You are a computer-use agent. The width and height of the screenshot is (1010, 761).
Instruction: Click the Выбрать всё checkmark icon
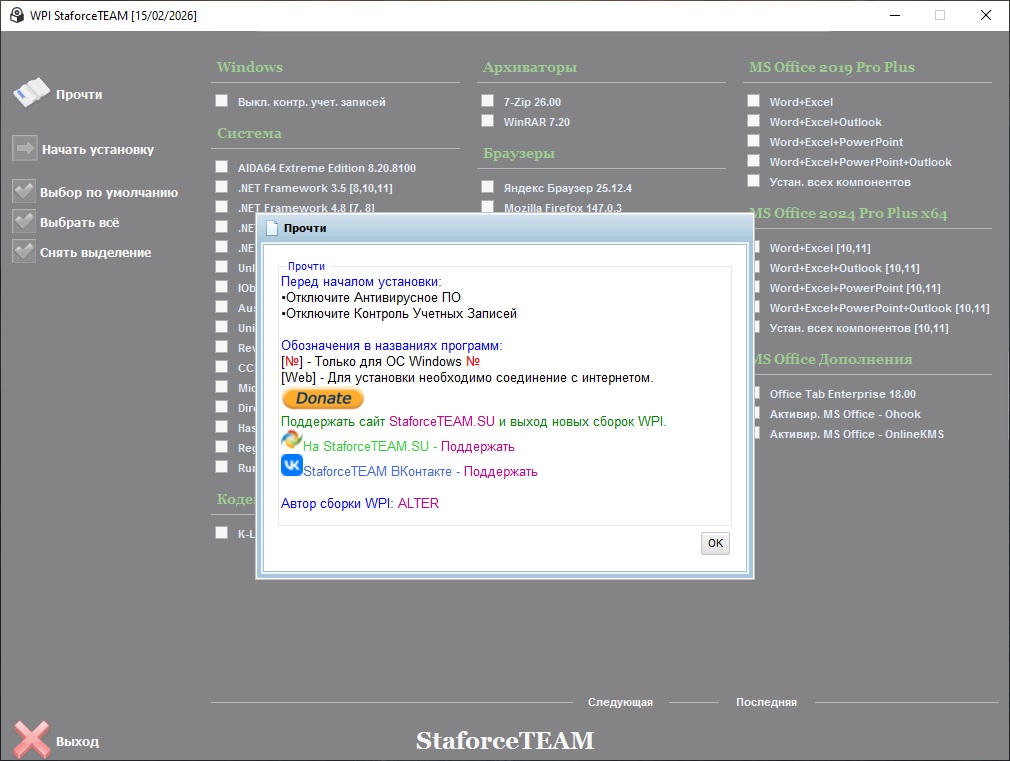(x=24, y=222)
